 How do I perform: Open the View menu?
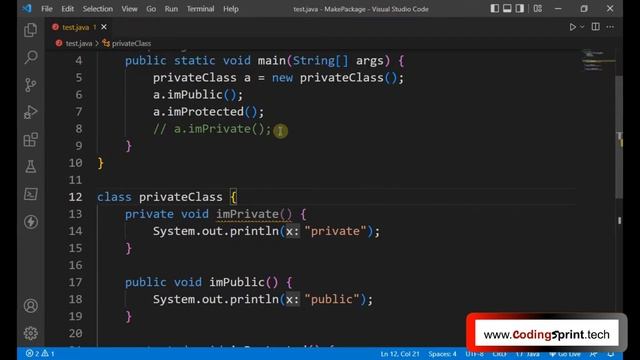coord(129,9)
